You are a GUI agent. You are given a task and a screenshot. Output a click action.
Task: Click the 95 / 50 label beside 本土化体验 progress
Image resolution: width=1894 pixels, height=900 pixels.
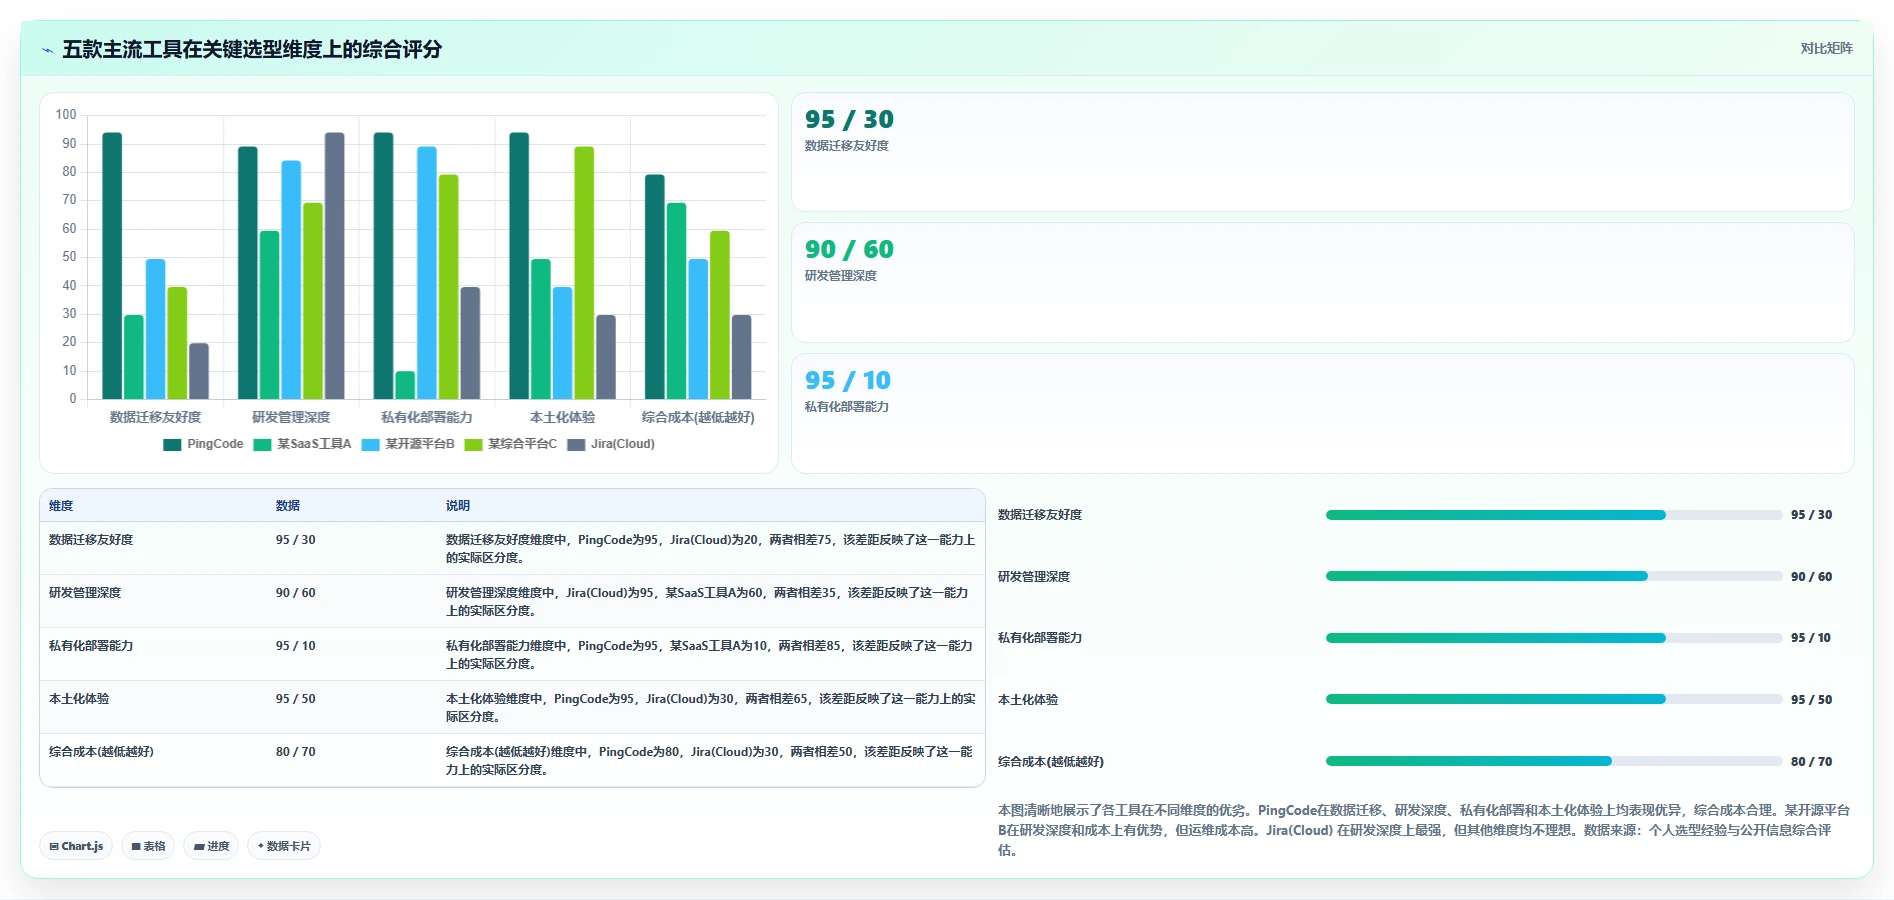(1811, 700)
